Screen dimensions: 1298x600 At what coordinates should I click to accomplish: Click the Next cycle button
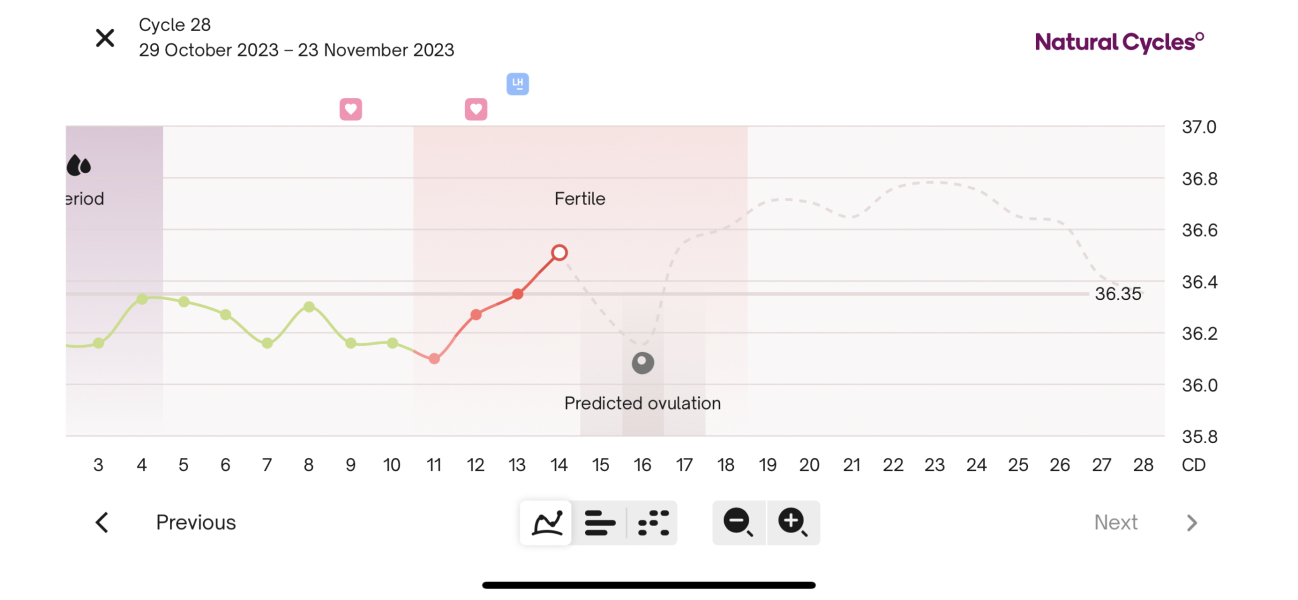(x=1116, y=522)
